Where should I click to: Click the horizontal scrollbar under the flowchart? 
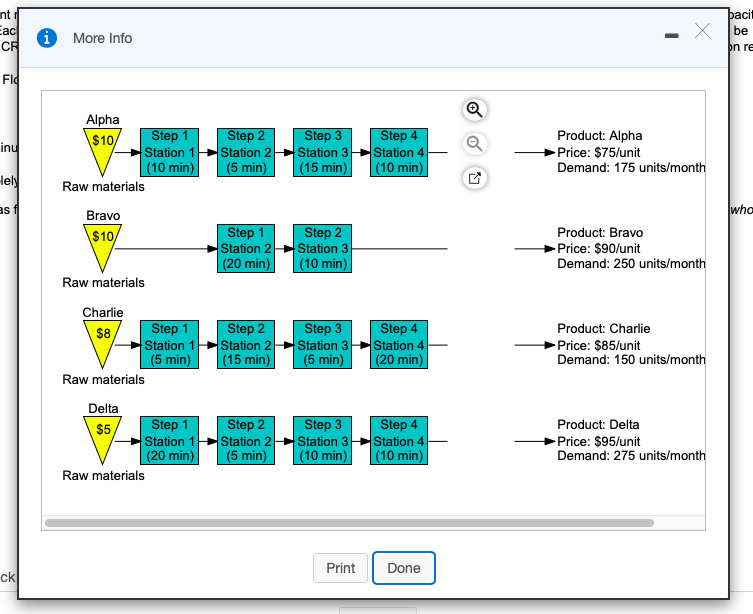click(349, 523)
